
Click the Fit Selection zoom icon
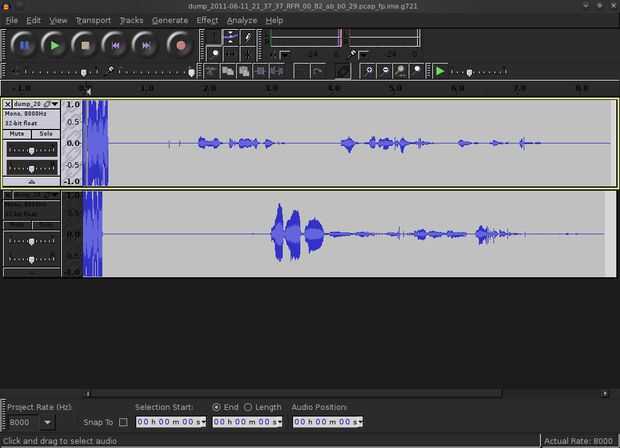[401, 72]
